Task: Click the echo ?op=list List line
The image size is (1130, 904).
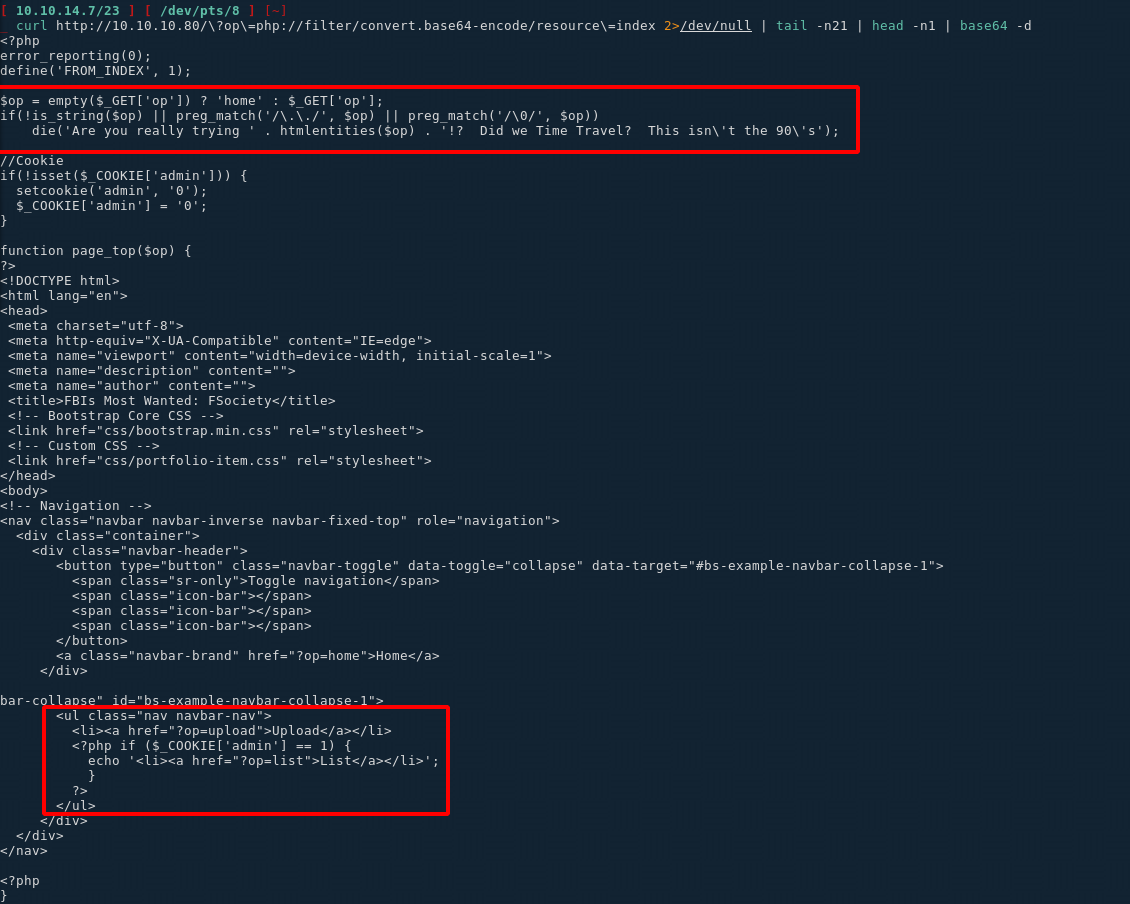Action: pos(264,761)
